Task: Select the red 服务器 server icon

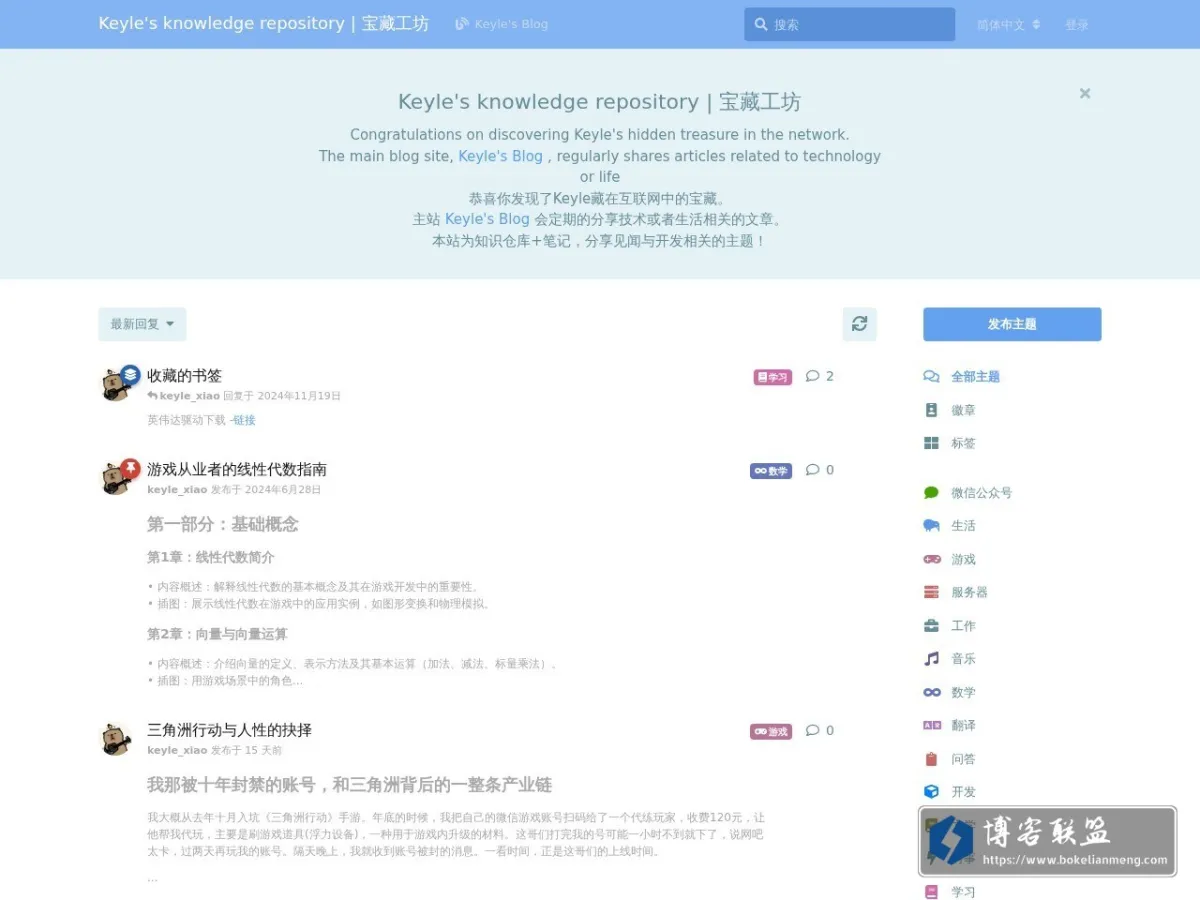Action: click(931, 592)
